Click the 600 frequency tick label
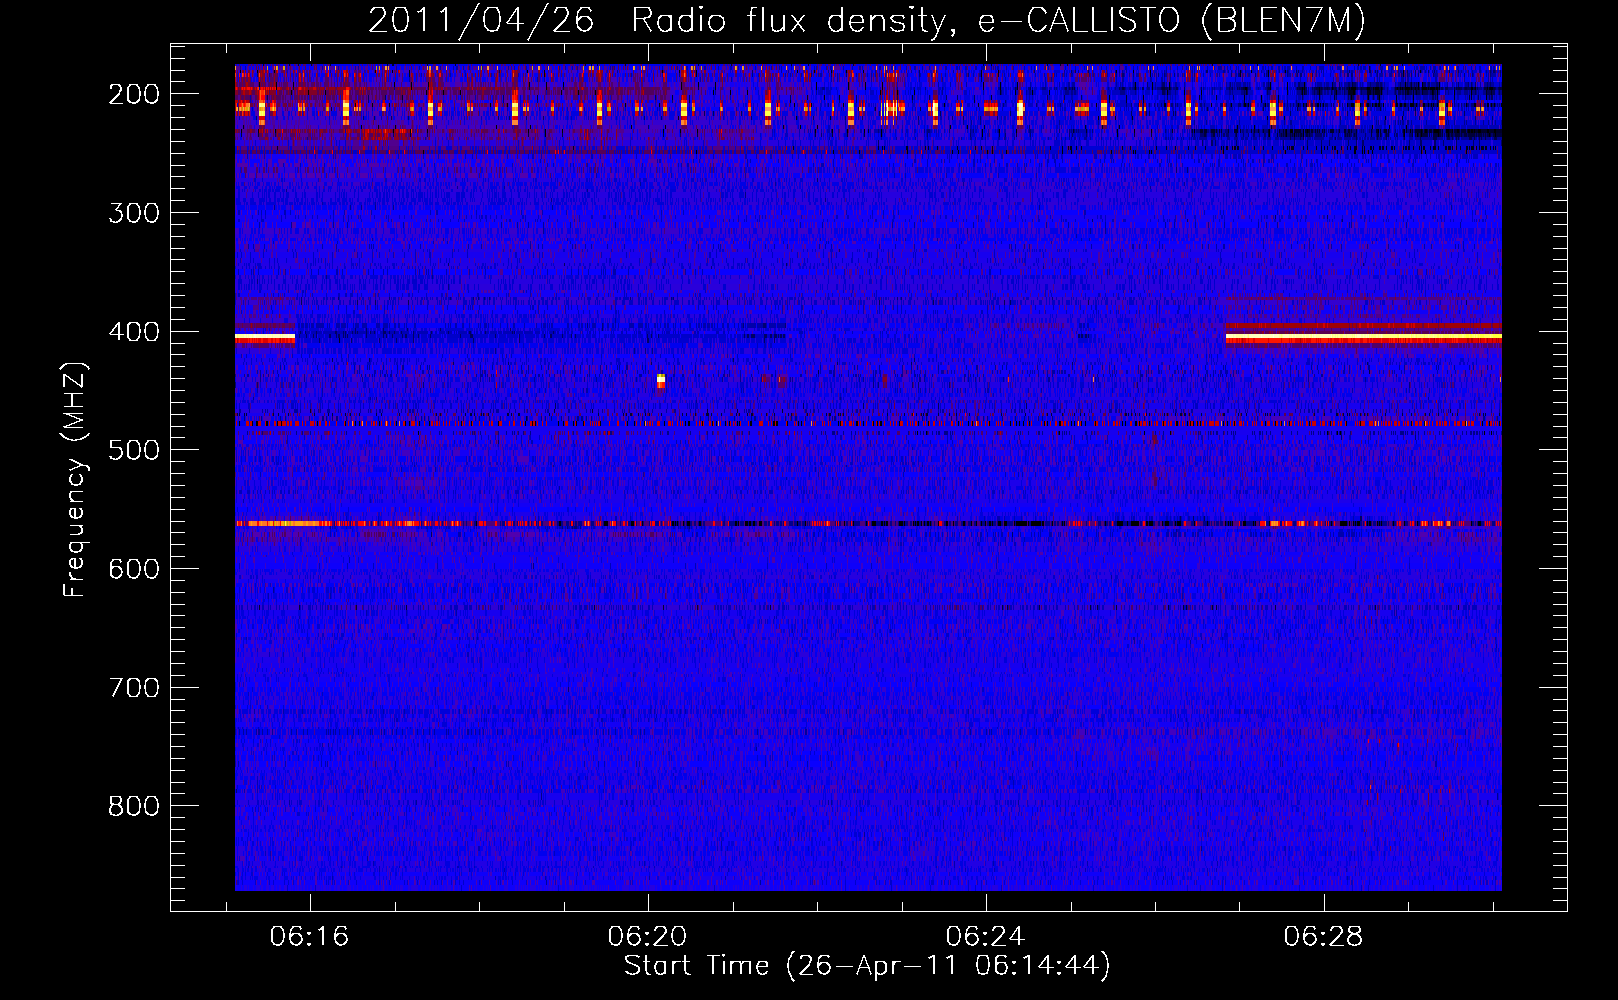 133,569
